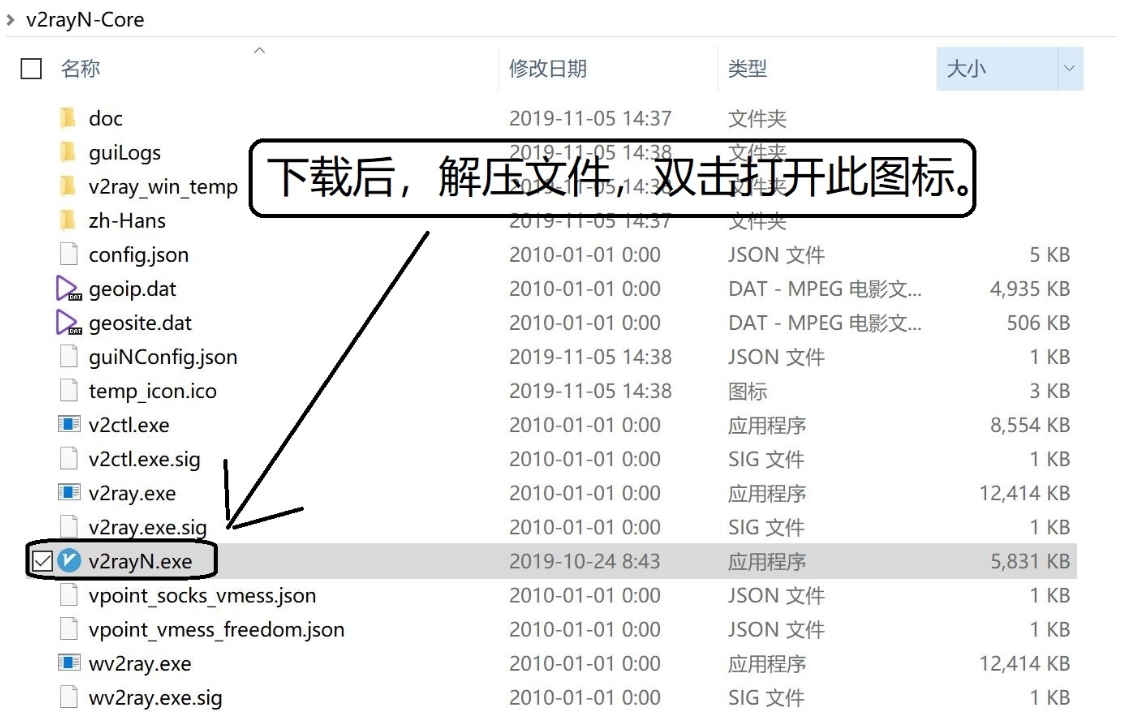Select the vpoint_vmess_freedom.json file name
1125x721 pixels.
pos(217,630)
